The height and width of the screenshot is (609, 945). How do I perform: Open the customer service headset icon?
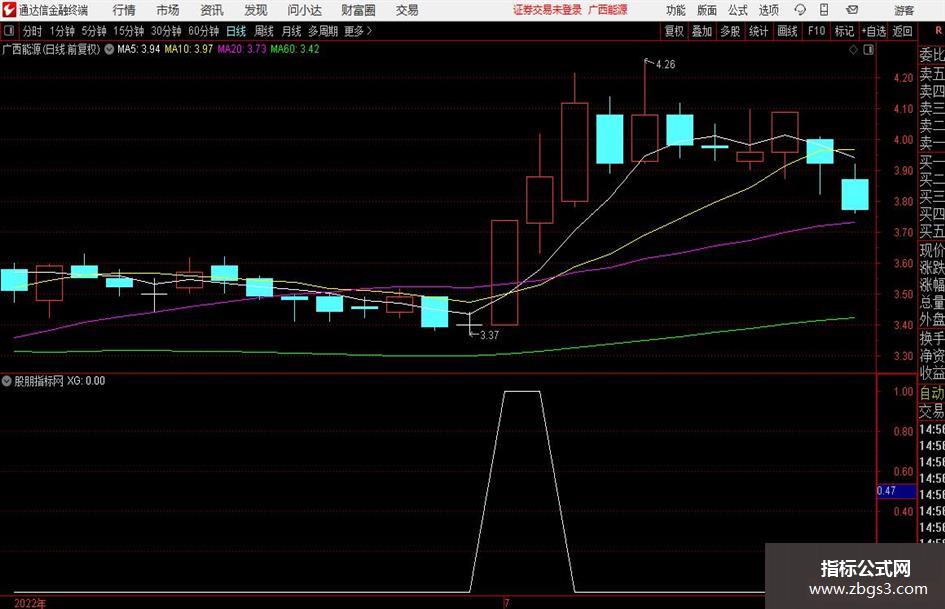click(800, 10)
